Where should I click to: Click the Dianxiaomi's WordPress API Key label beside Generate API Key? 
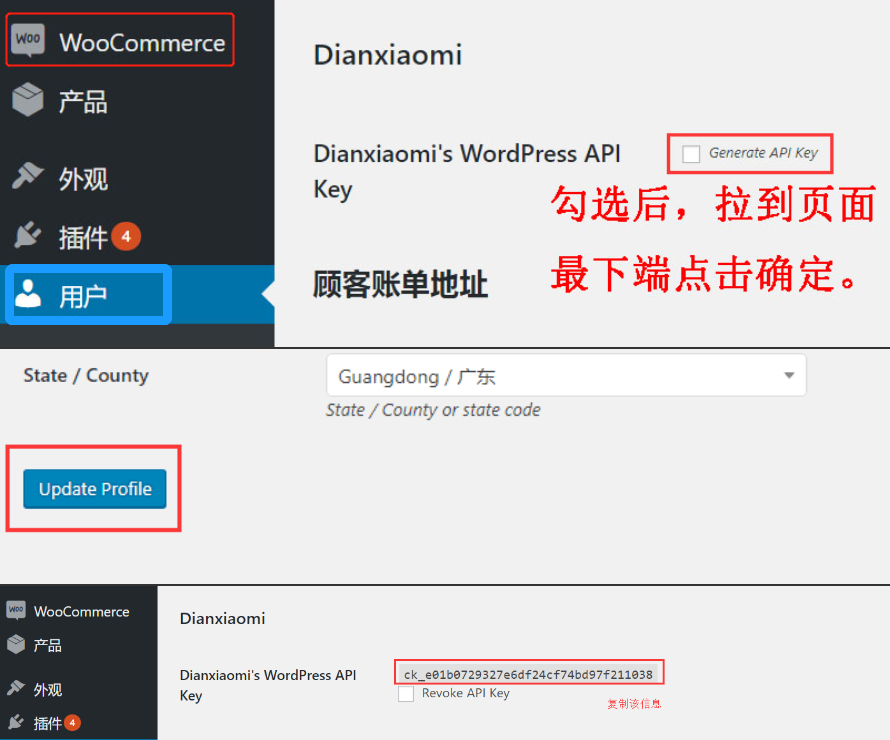click(467, 171)
